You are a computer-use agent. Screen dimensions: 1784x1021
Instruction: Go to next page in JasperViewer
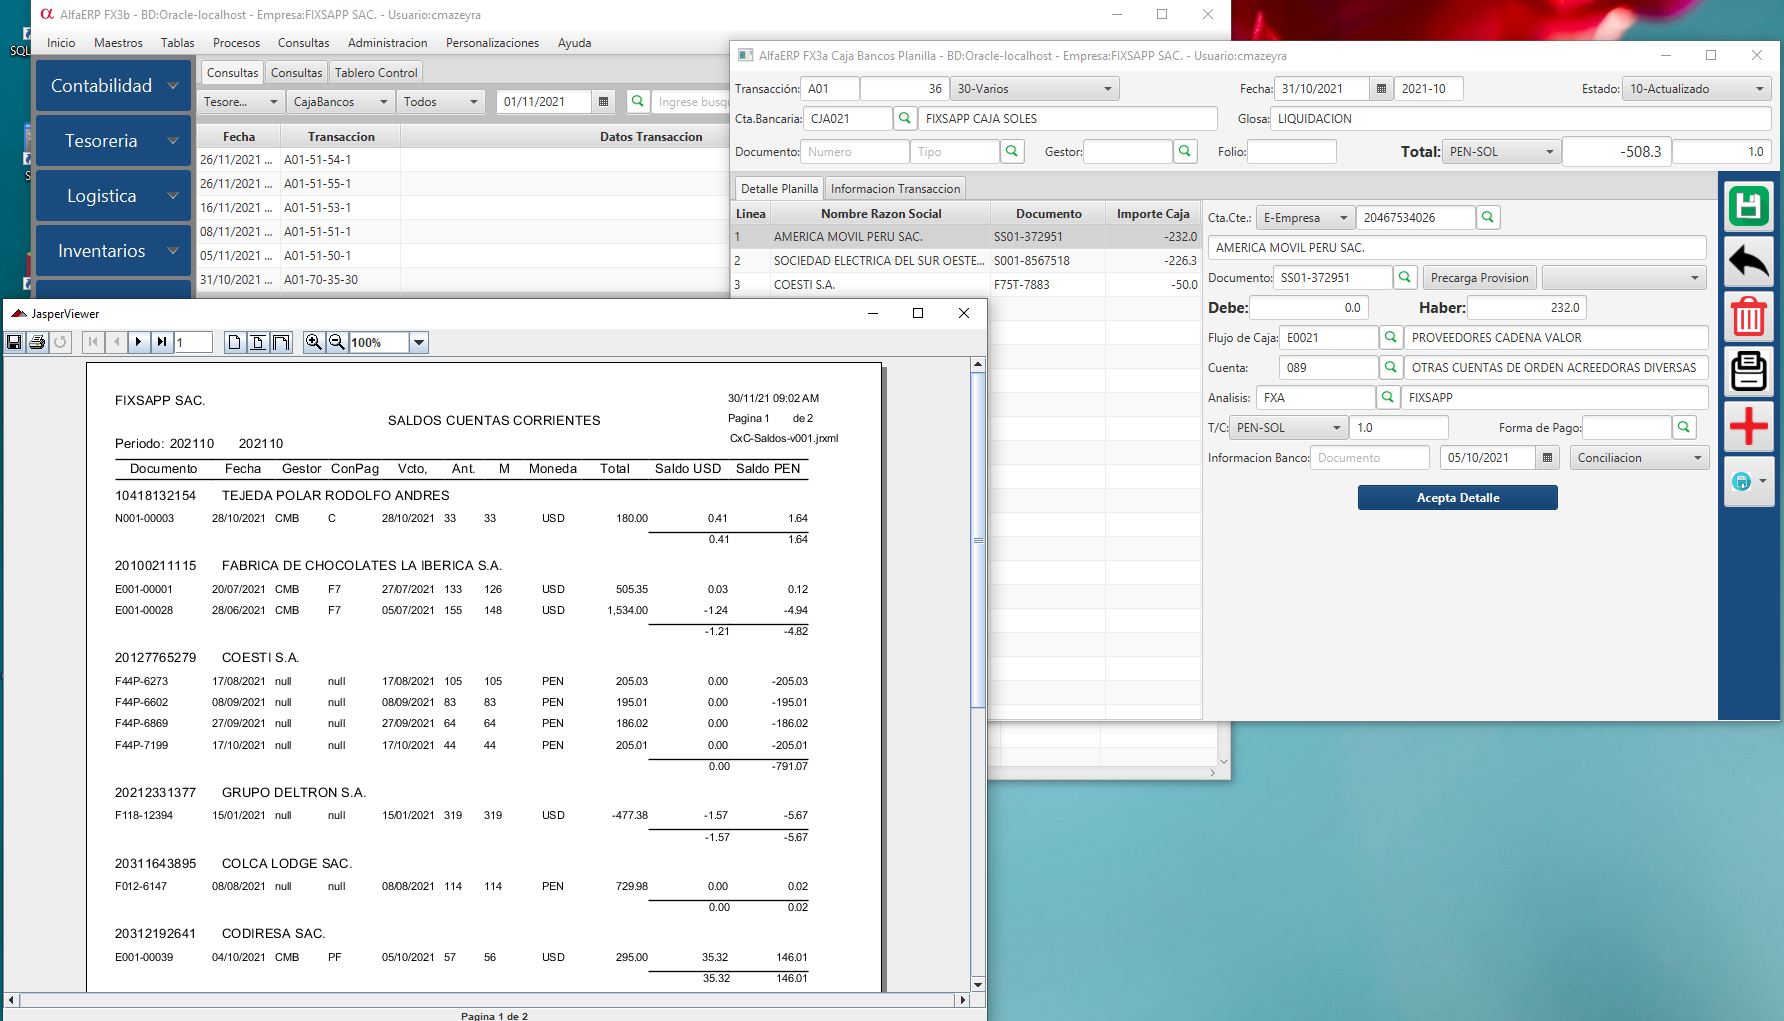click(x=139, y=342)
